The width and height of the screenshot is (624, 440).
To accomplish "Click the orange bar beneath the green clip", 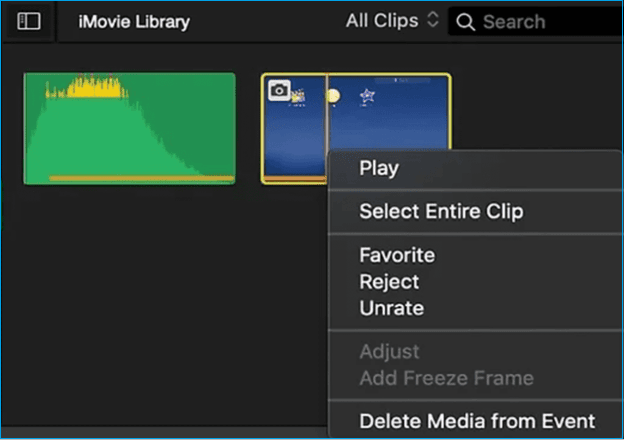I will tap(140, 178).
